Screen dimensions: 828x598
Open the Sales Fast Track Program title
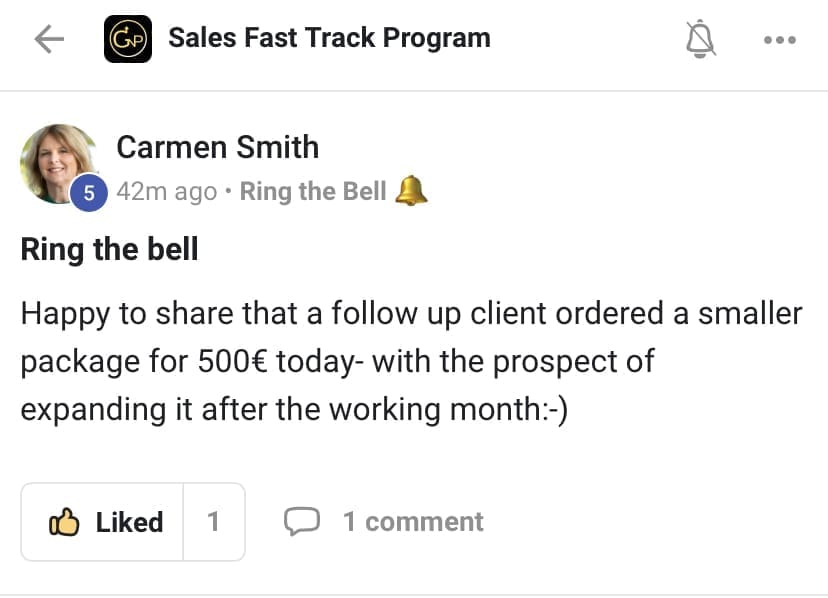pos(329,39)
